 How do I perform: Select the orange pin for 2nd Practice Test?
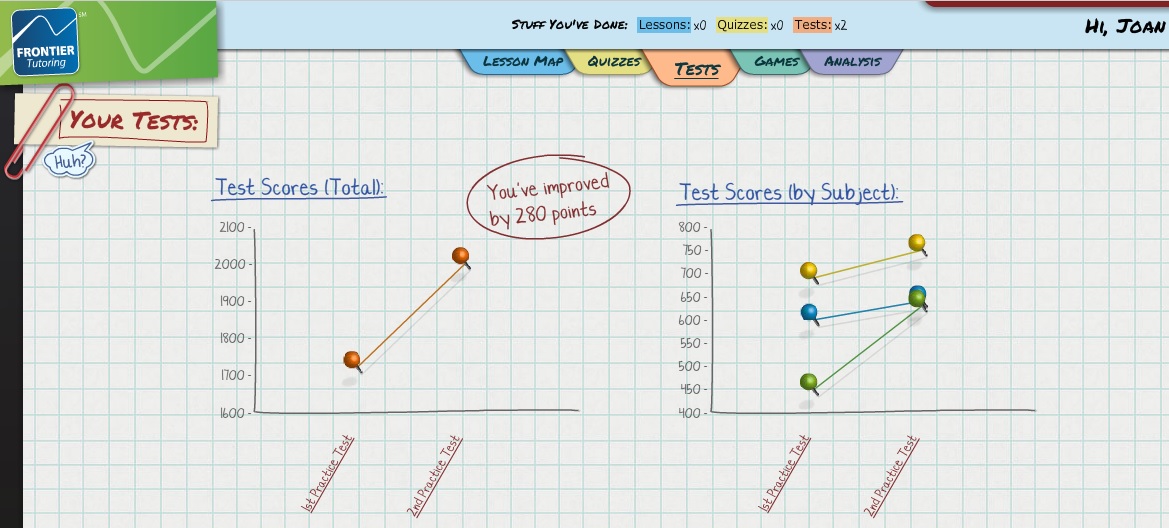tap(460, 255)
